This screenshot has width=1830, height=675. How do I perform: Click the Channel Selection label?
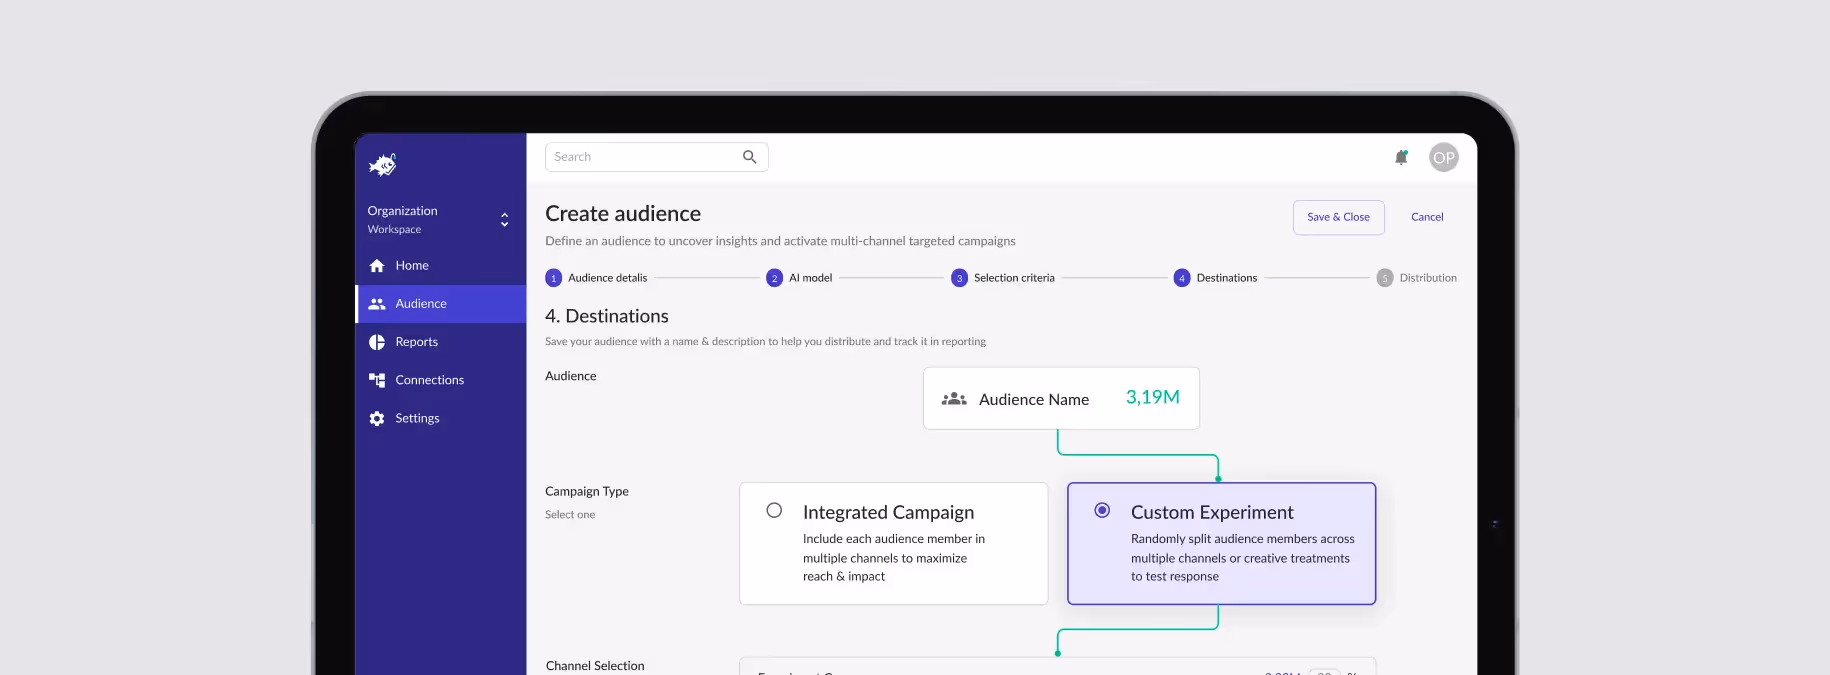click(x=595, y=666)
